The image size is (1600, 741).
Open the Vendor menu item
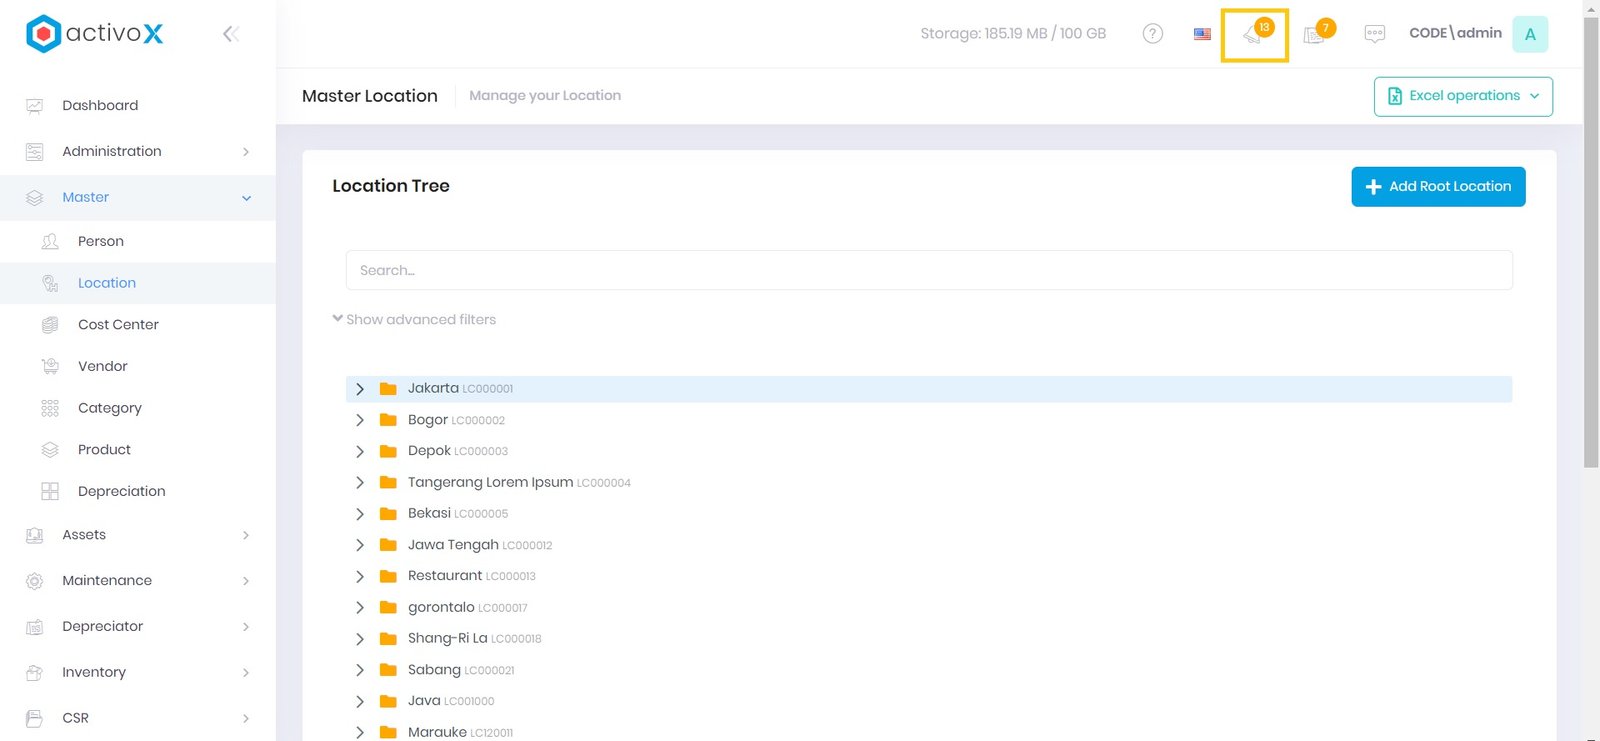pos(103,367)
